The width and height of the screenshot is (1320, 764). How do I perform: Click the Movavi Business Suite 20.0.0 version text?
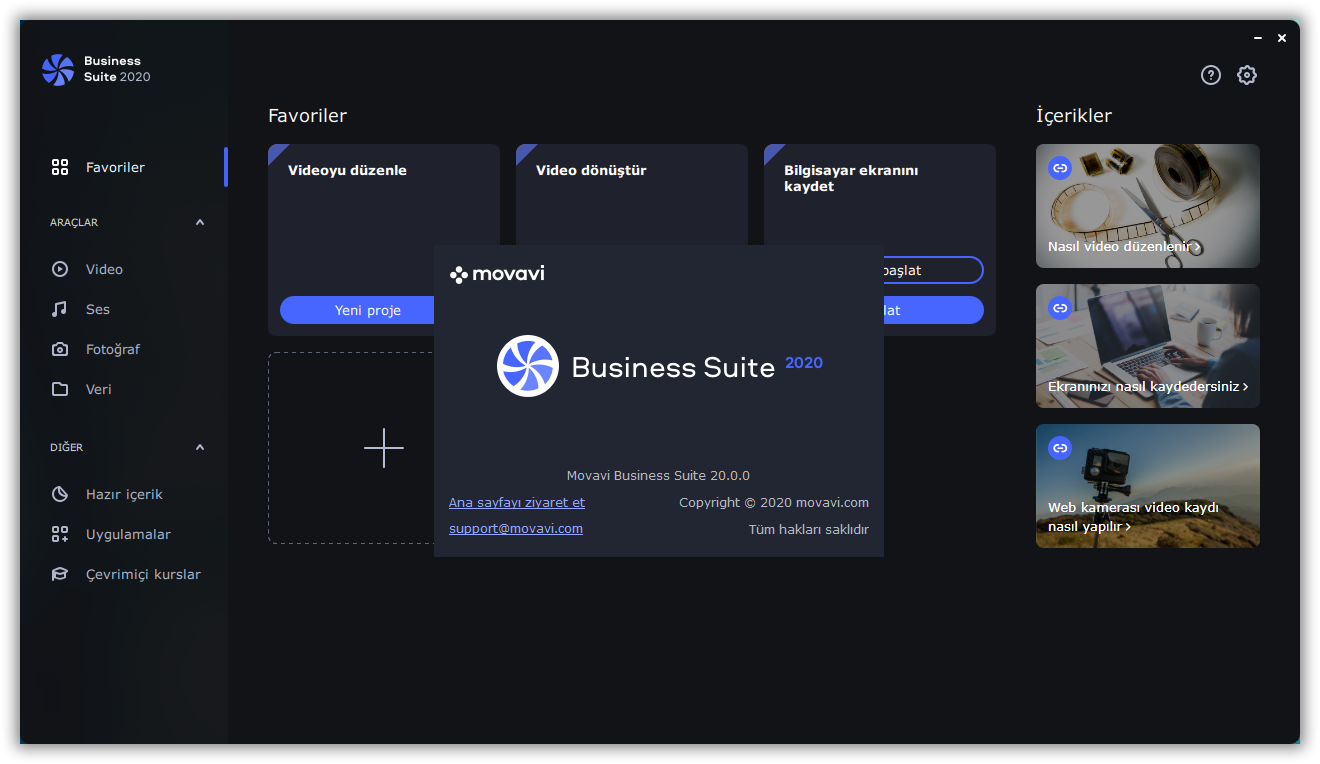click(x=658, y=475)
